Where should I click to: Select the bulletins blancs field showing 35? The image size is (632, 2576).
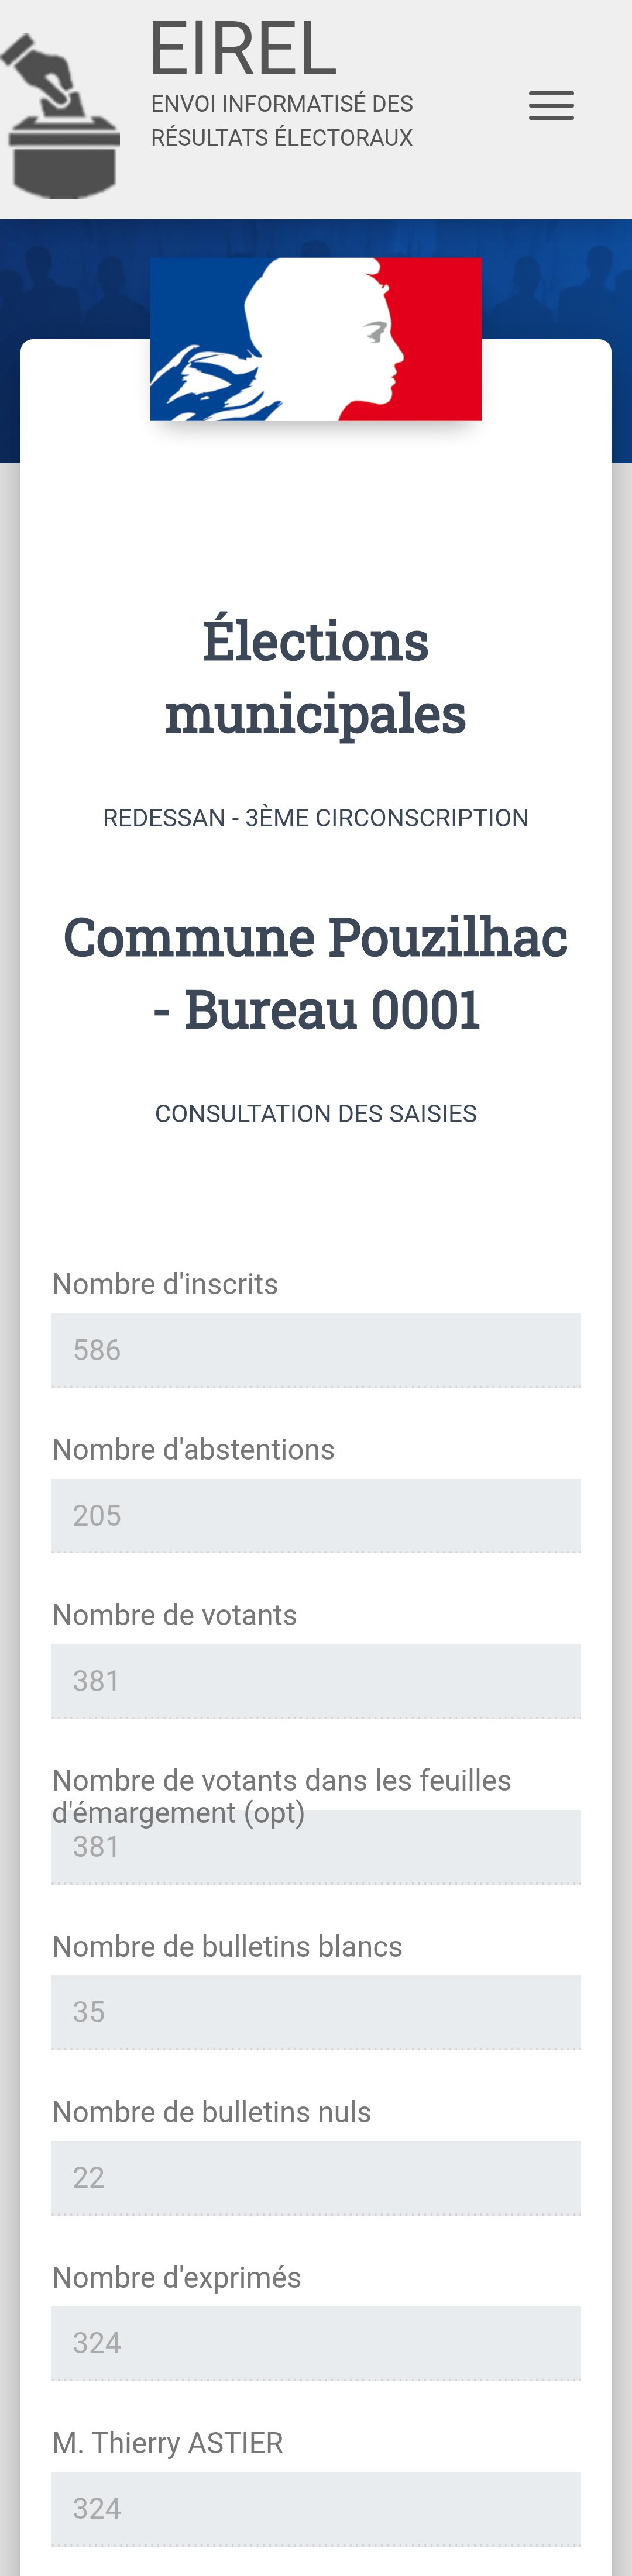click(x=316, y=2012)
